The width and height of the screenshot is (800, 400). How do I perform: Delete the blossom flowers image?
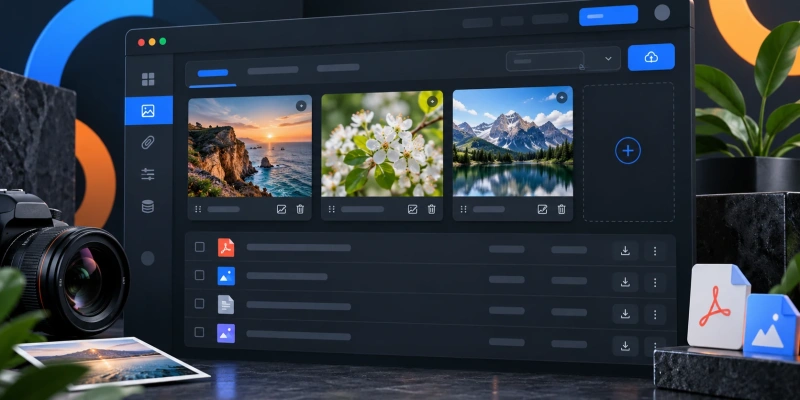(432, 209)
